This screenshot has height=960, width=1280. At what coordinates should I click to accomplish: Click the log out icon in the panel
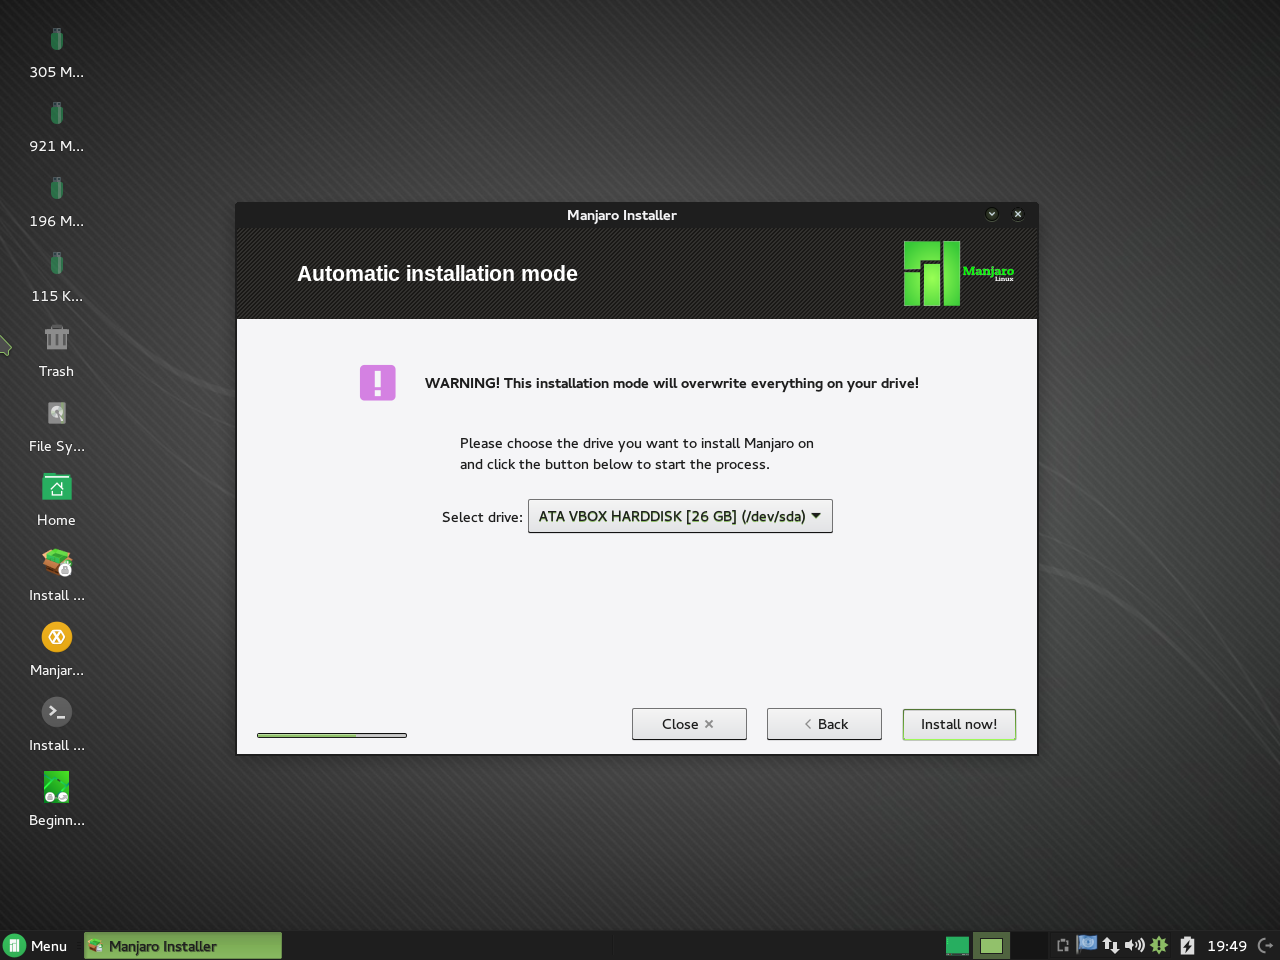(x=1266, y=945)
